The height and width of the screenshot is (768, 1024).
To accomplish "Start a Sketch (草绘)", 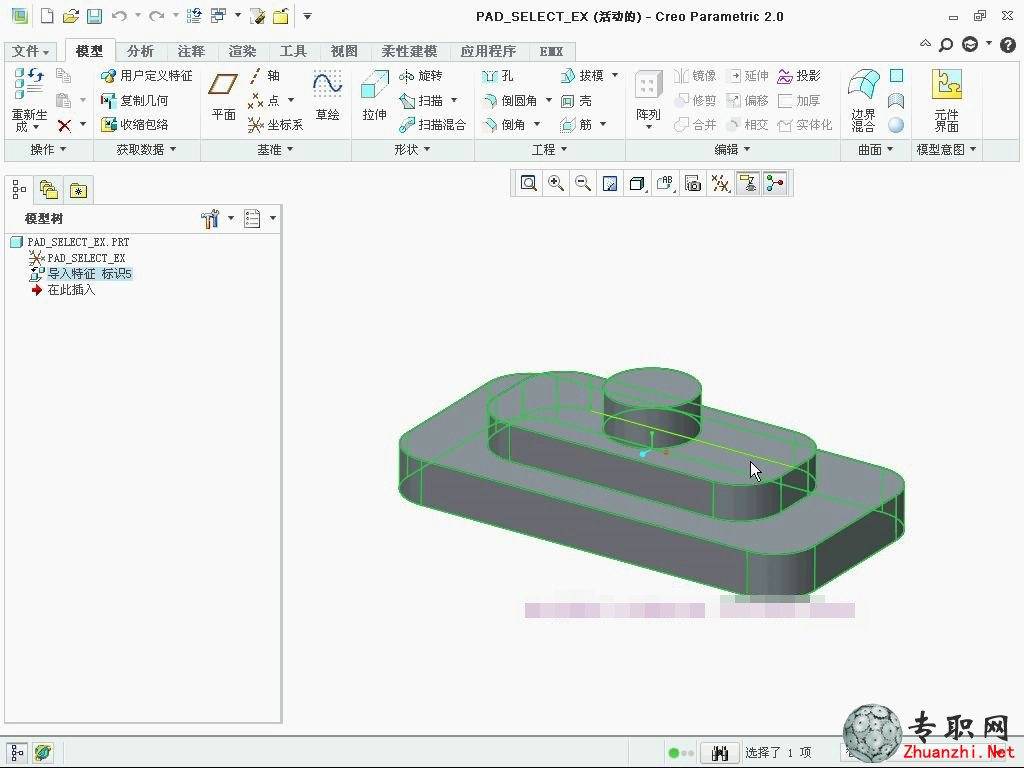I will point(327,95).
